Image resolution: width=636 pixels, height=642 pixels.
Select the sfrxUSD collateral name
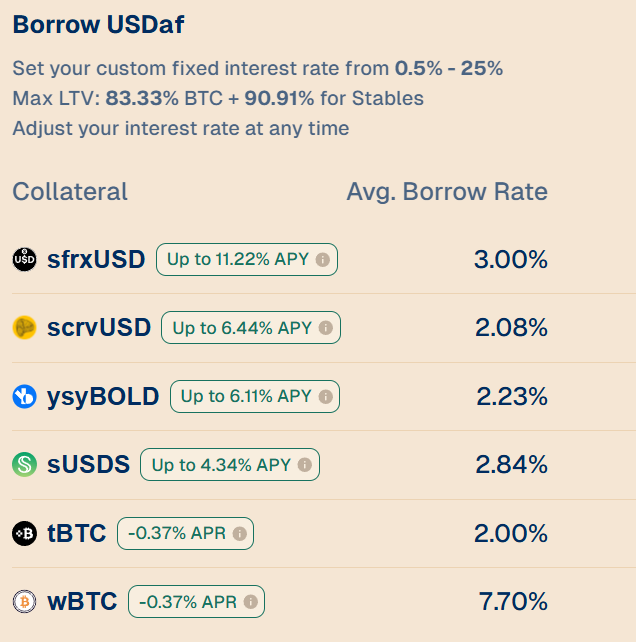(96, 260)
